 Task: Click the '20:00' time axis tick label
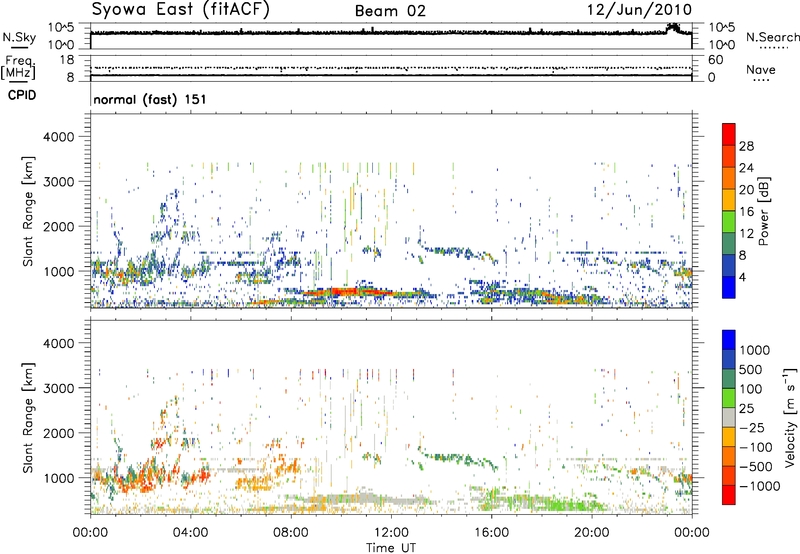coord(592,533)
